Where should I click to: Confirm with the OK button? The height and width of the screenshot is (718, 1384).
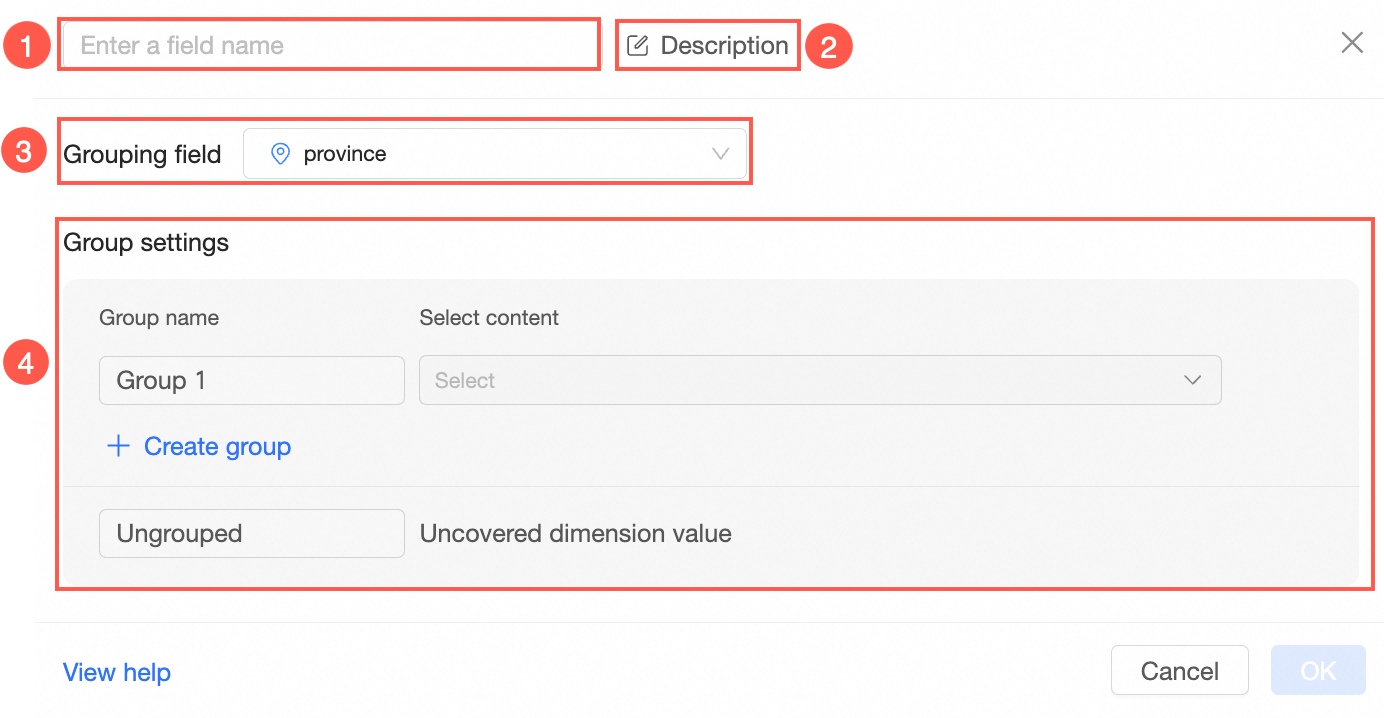(1318, 670)
